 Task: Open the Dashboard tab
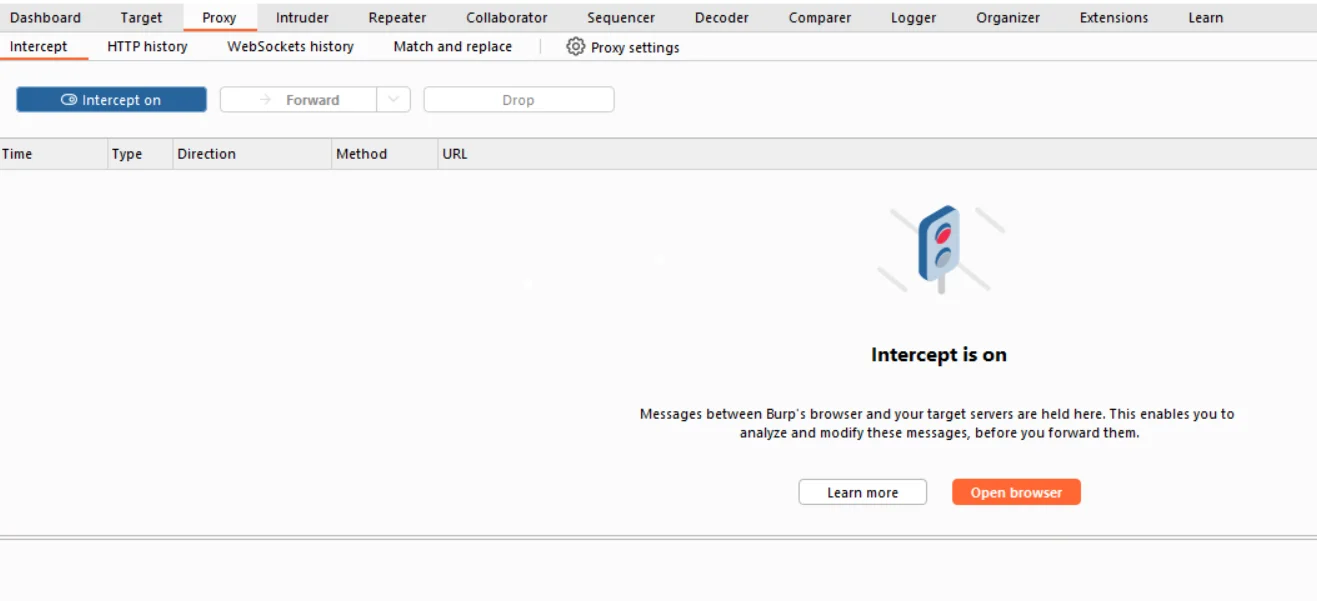(45, 17)
